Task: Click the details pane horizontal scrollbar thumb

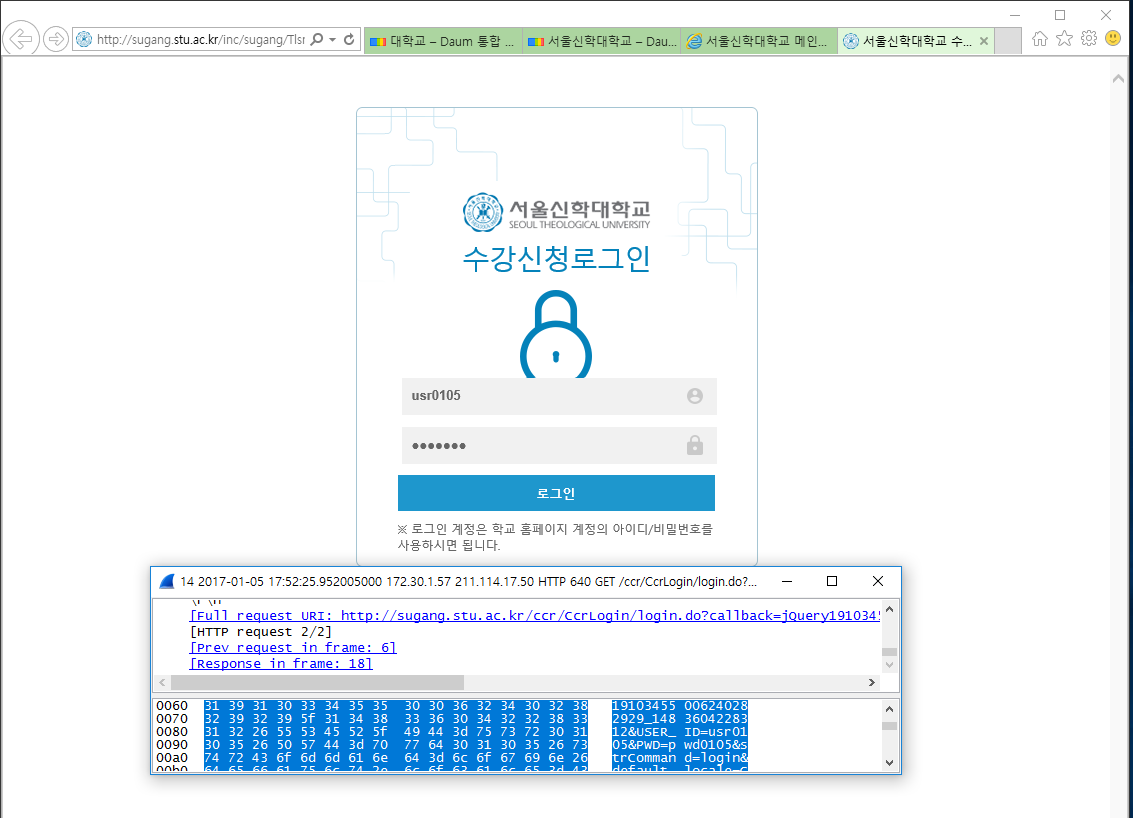Action: click(317, 683)
